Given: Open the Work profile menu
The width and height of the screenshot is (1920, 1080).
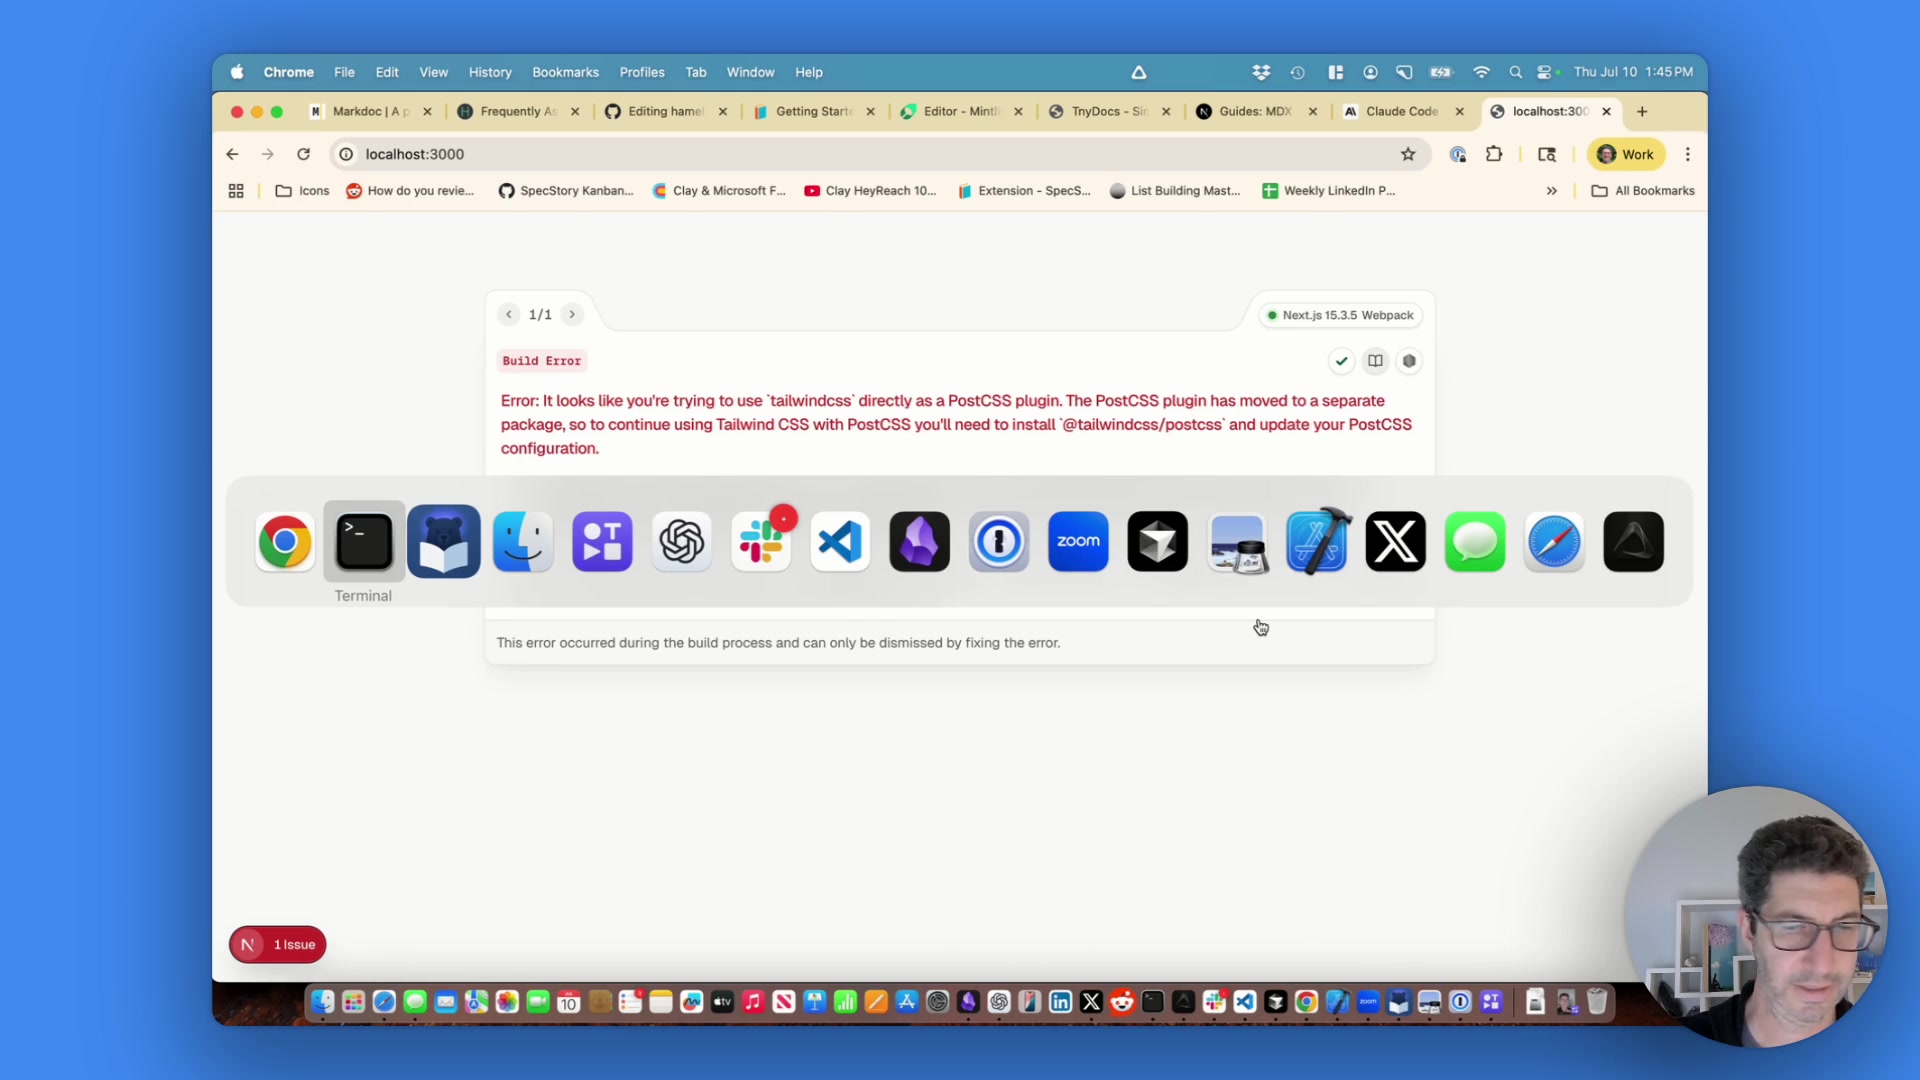Looking at the screenshot, I should pyautogui.click(x=1626, y=154).
